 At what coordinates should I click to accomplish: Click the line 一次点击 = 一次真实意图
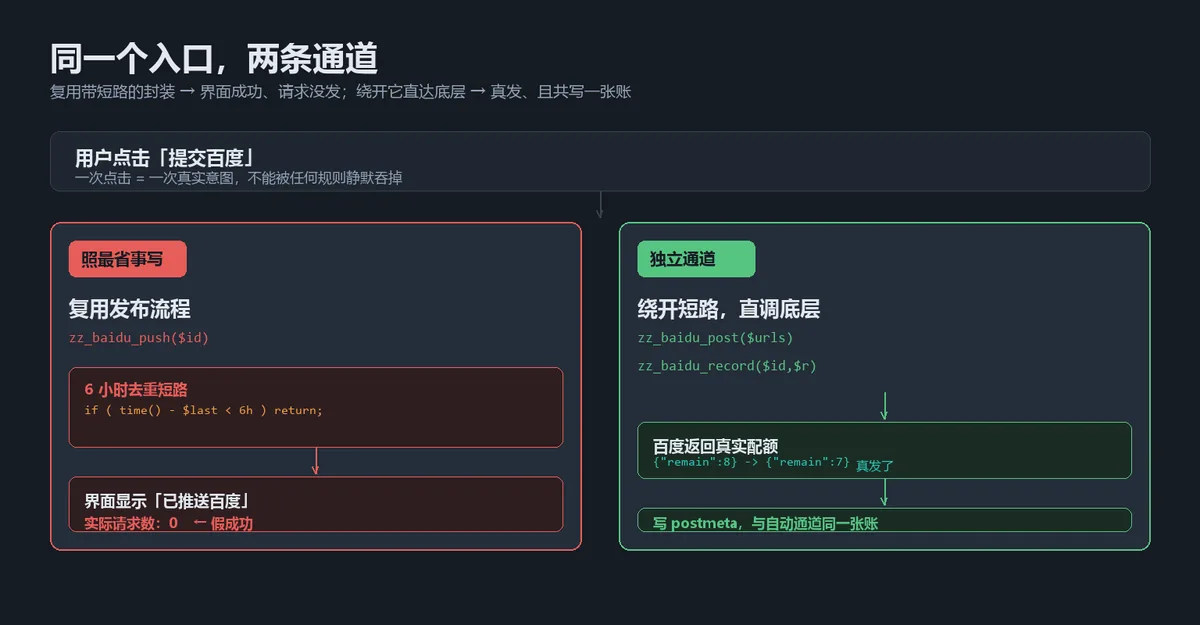tap(238, 177)
